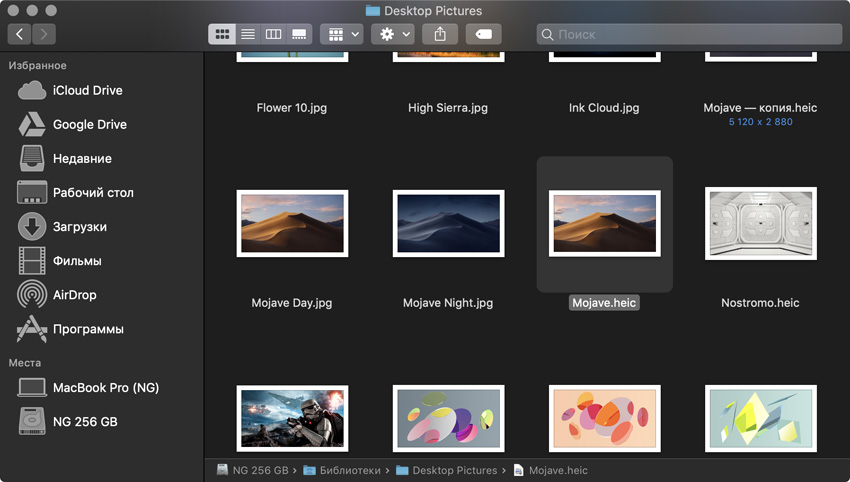Screen dimensions: 850x482
Task: Go forward with the right chevron
Action: point(44,34)
